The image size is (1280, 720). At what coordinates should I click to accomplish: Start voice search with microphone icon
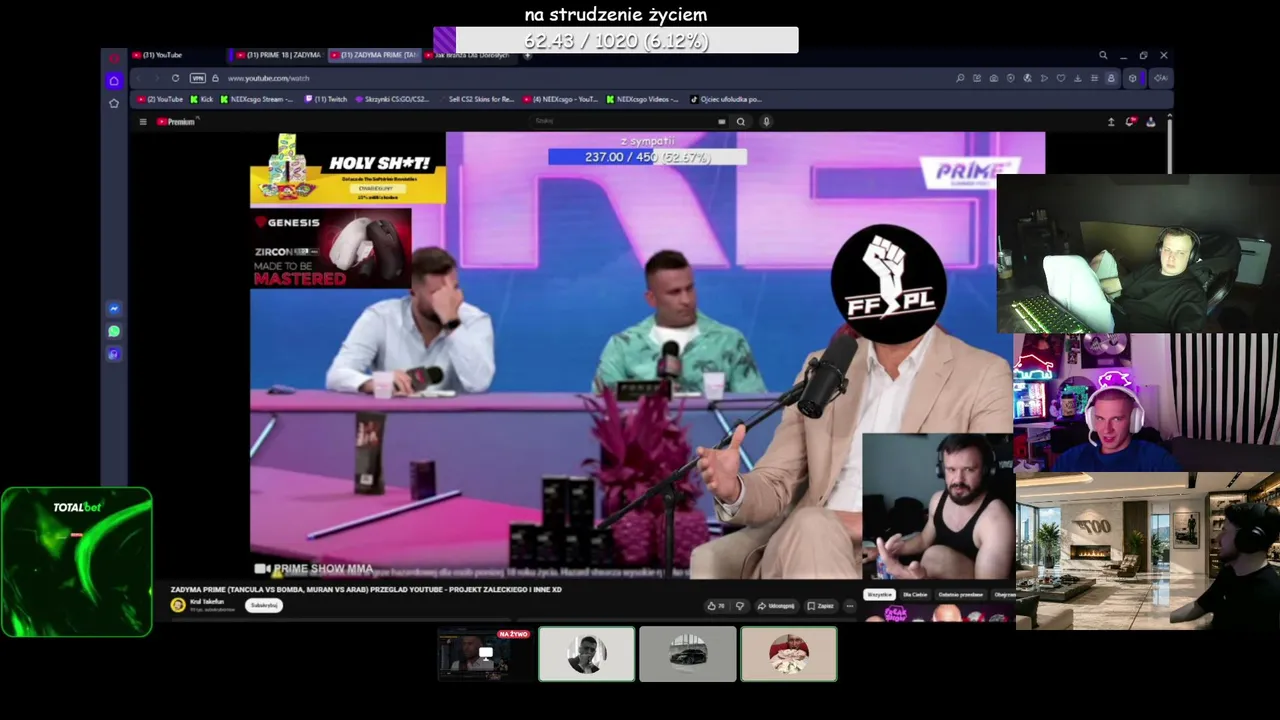[x=766, y=122]
